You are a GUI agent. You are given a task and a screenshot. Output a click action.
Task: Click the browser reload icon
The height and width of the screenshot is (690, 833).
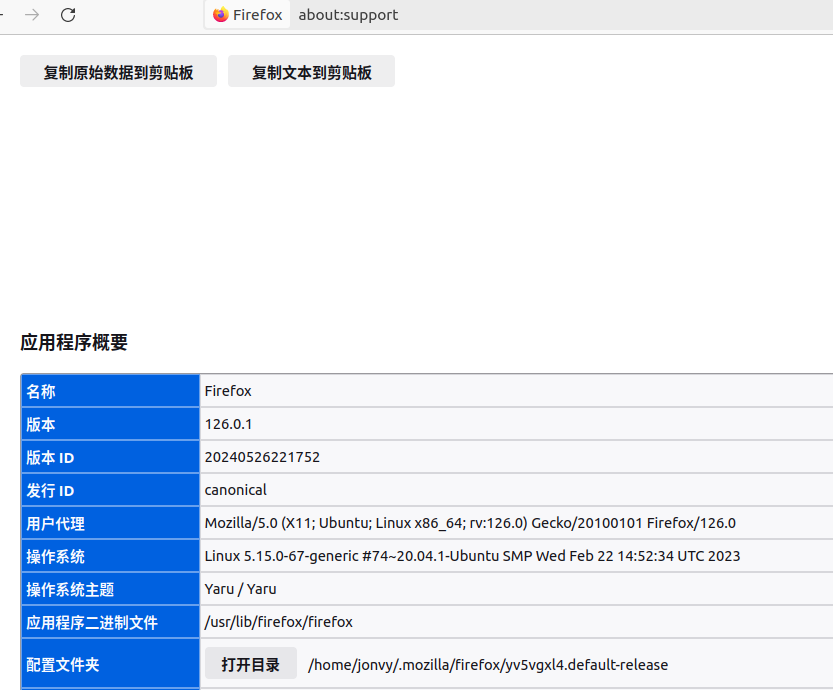click(68, 15)
